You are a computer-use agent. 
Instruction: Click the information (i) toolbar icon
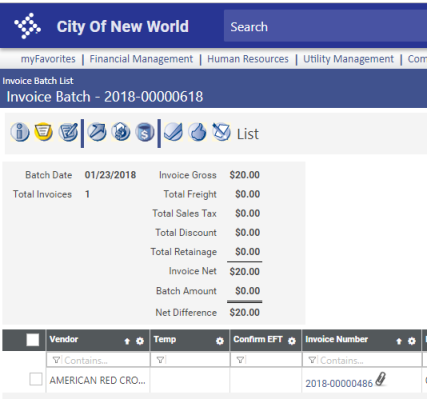(x=20, y=132)
